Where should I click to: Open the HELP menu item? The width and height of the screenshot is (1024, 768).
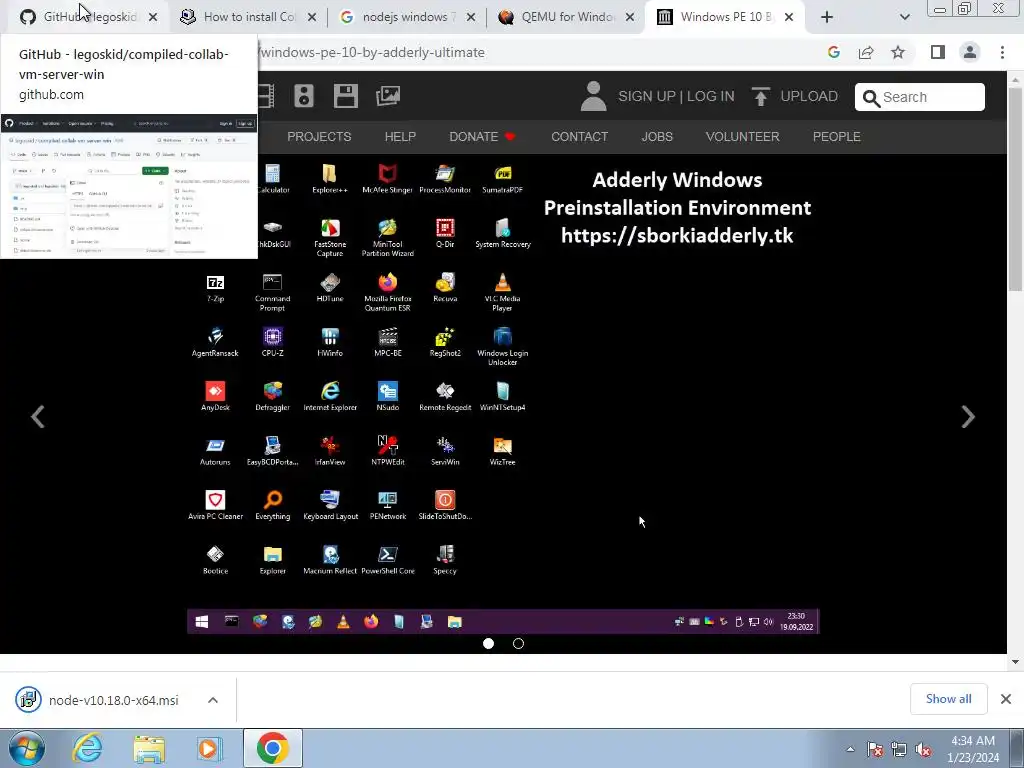(400, 136)
